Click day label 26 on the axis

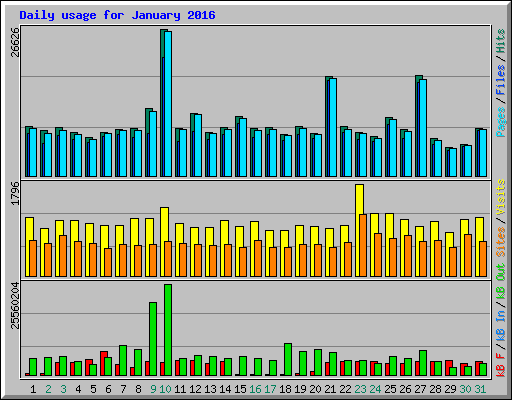pyautogui.click(x=405, y=389)
